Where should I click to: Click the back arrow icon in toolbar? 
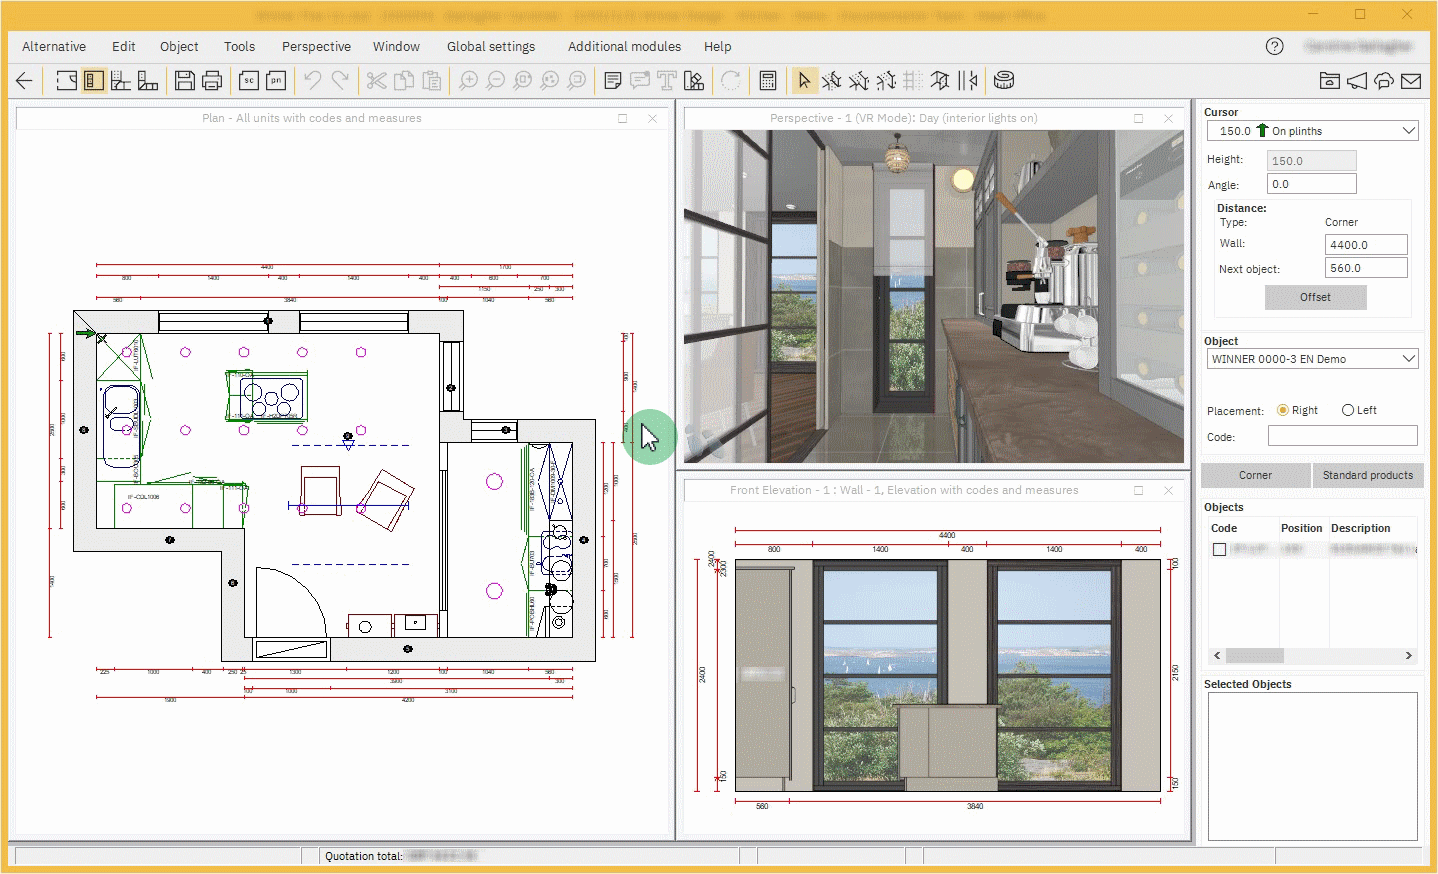[x=25, y=81]
